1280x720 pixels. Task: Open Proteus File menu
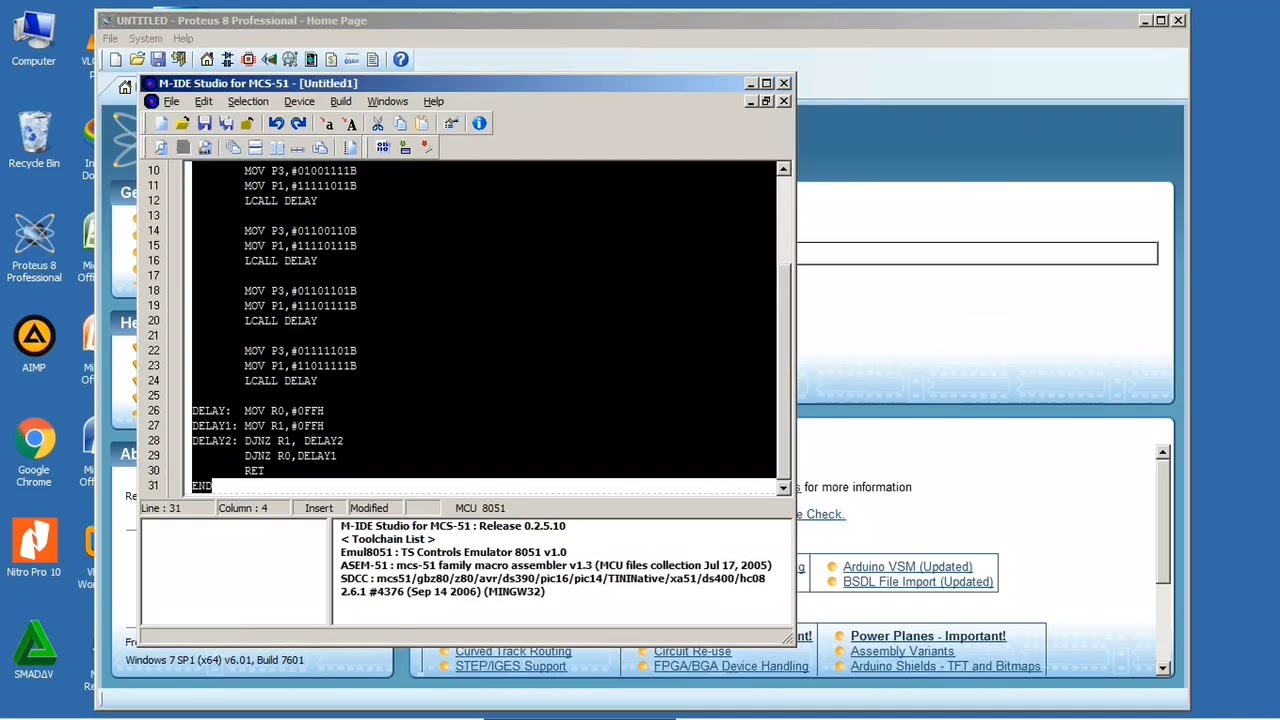pos(110,39)
